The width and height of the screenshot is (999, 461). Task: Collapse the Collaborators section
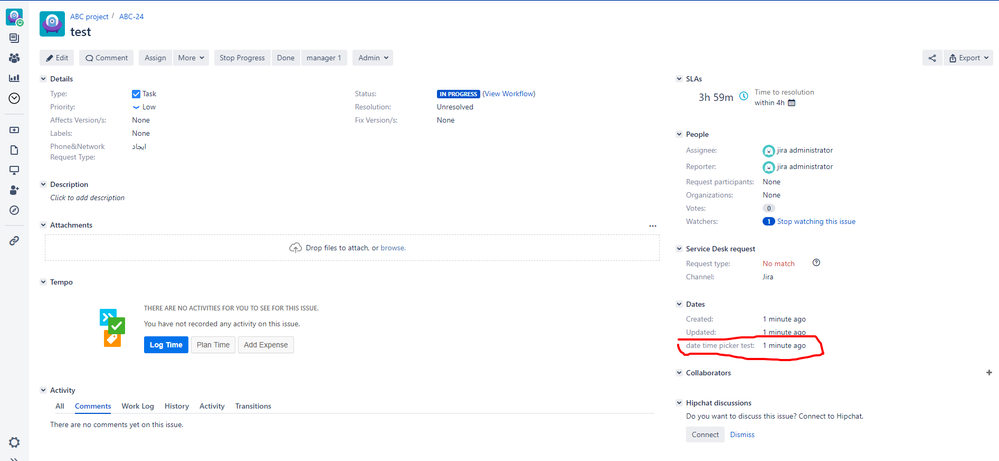click(x=679, y=372)
